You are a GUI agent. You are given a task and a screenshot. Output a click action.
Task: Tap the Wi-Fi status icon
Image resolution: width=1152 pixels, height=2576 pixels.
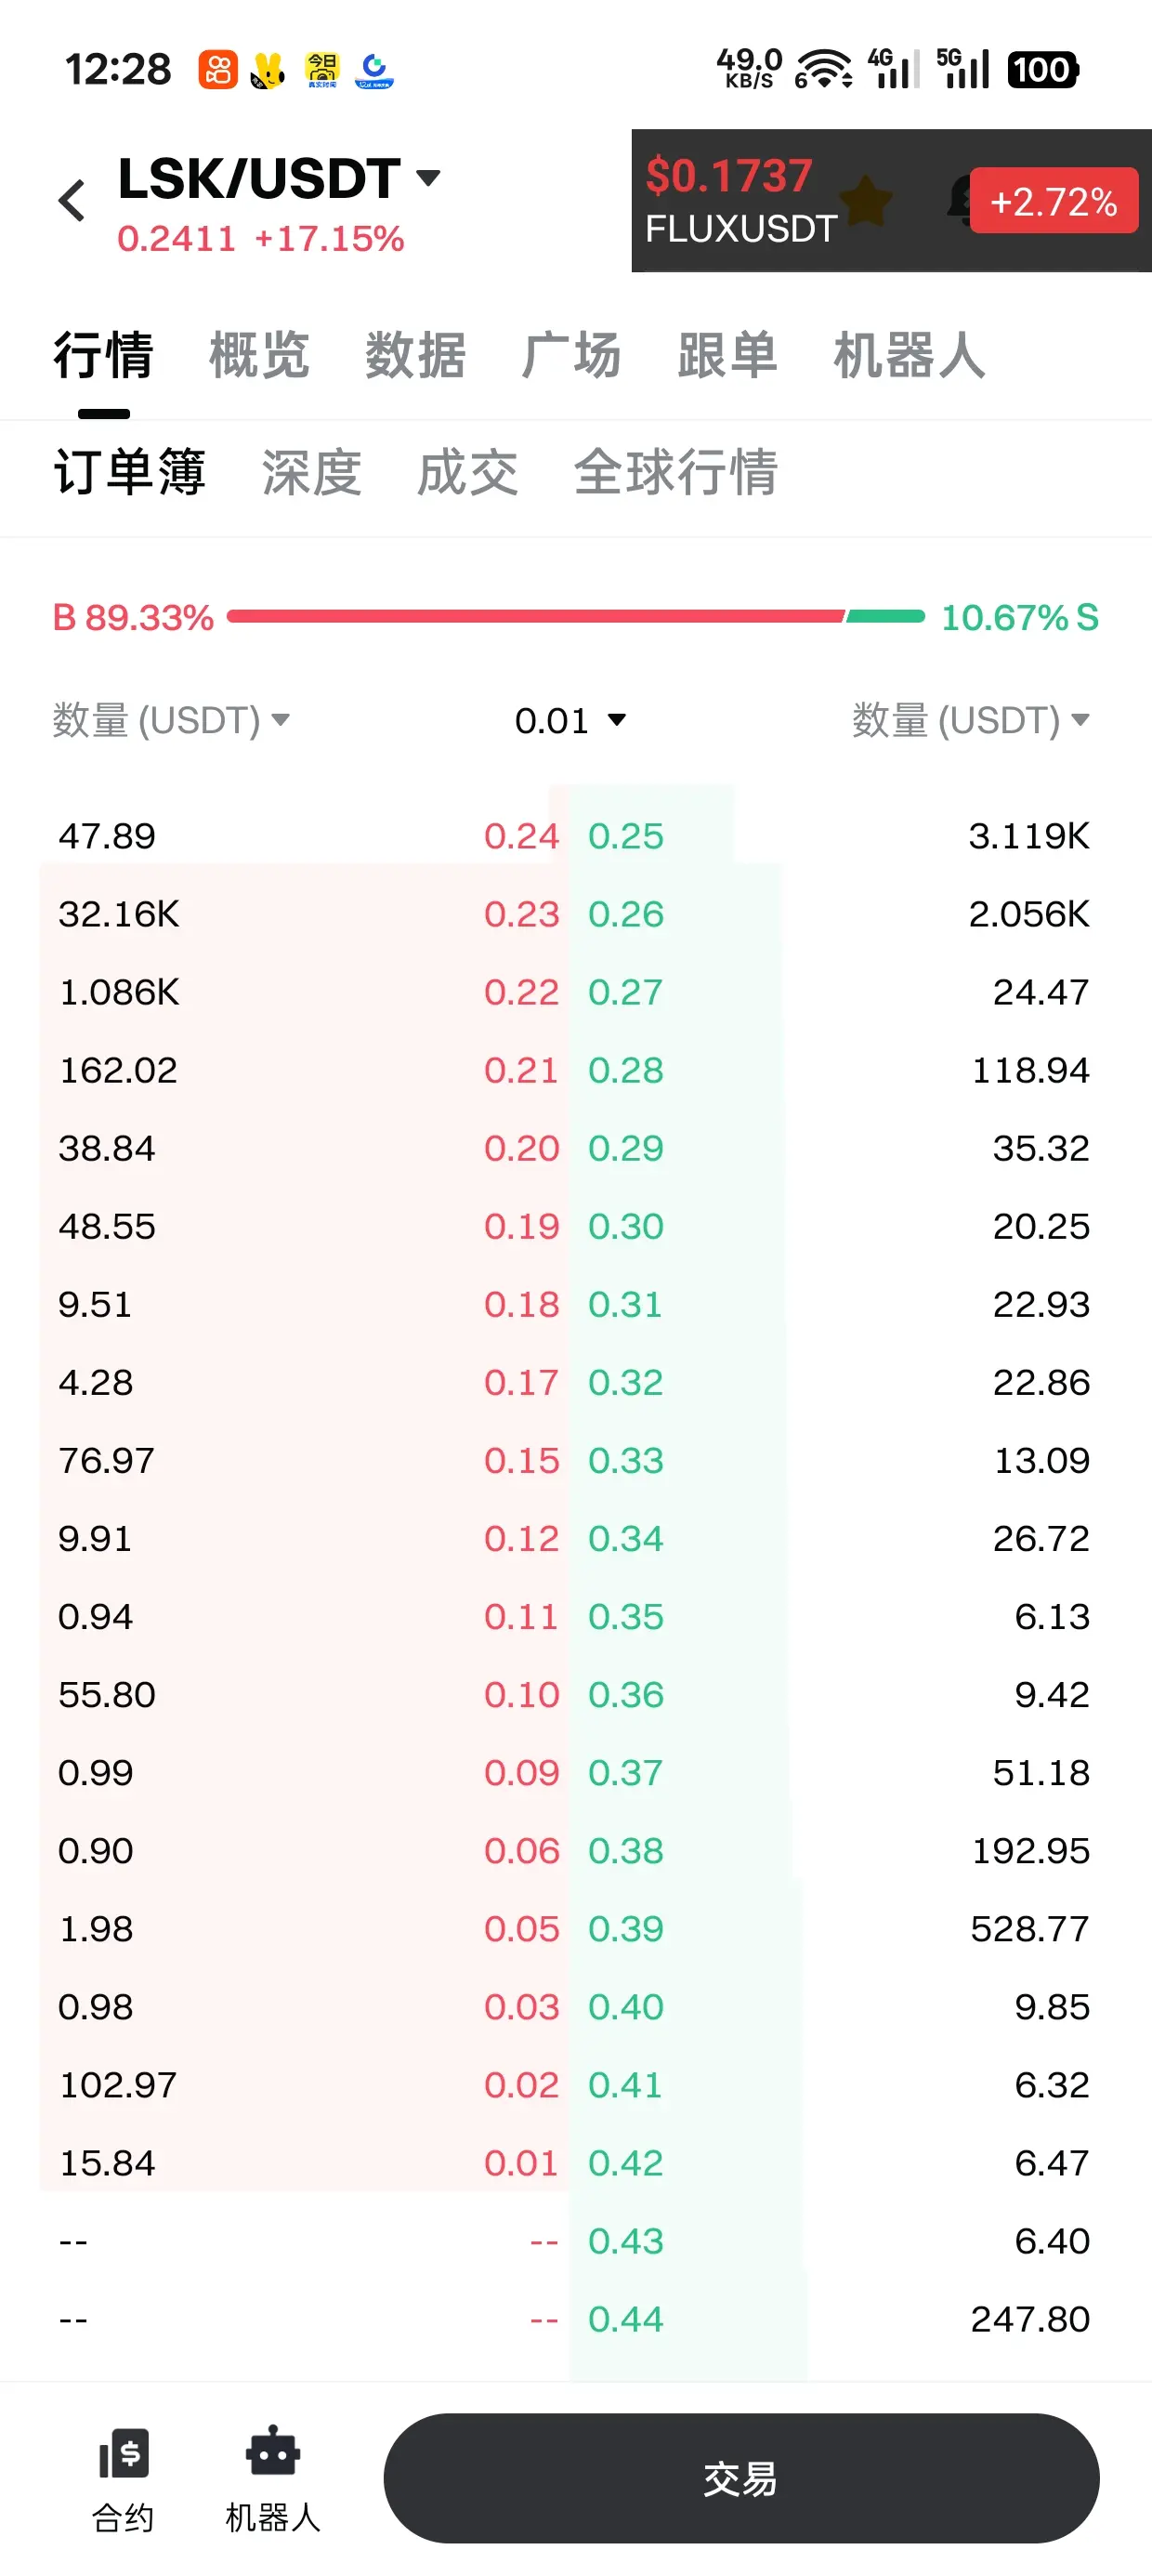pyautogui.click(x=823, y=69)
